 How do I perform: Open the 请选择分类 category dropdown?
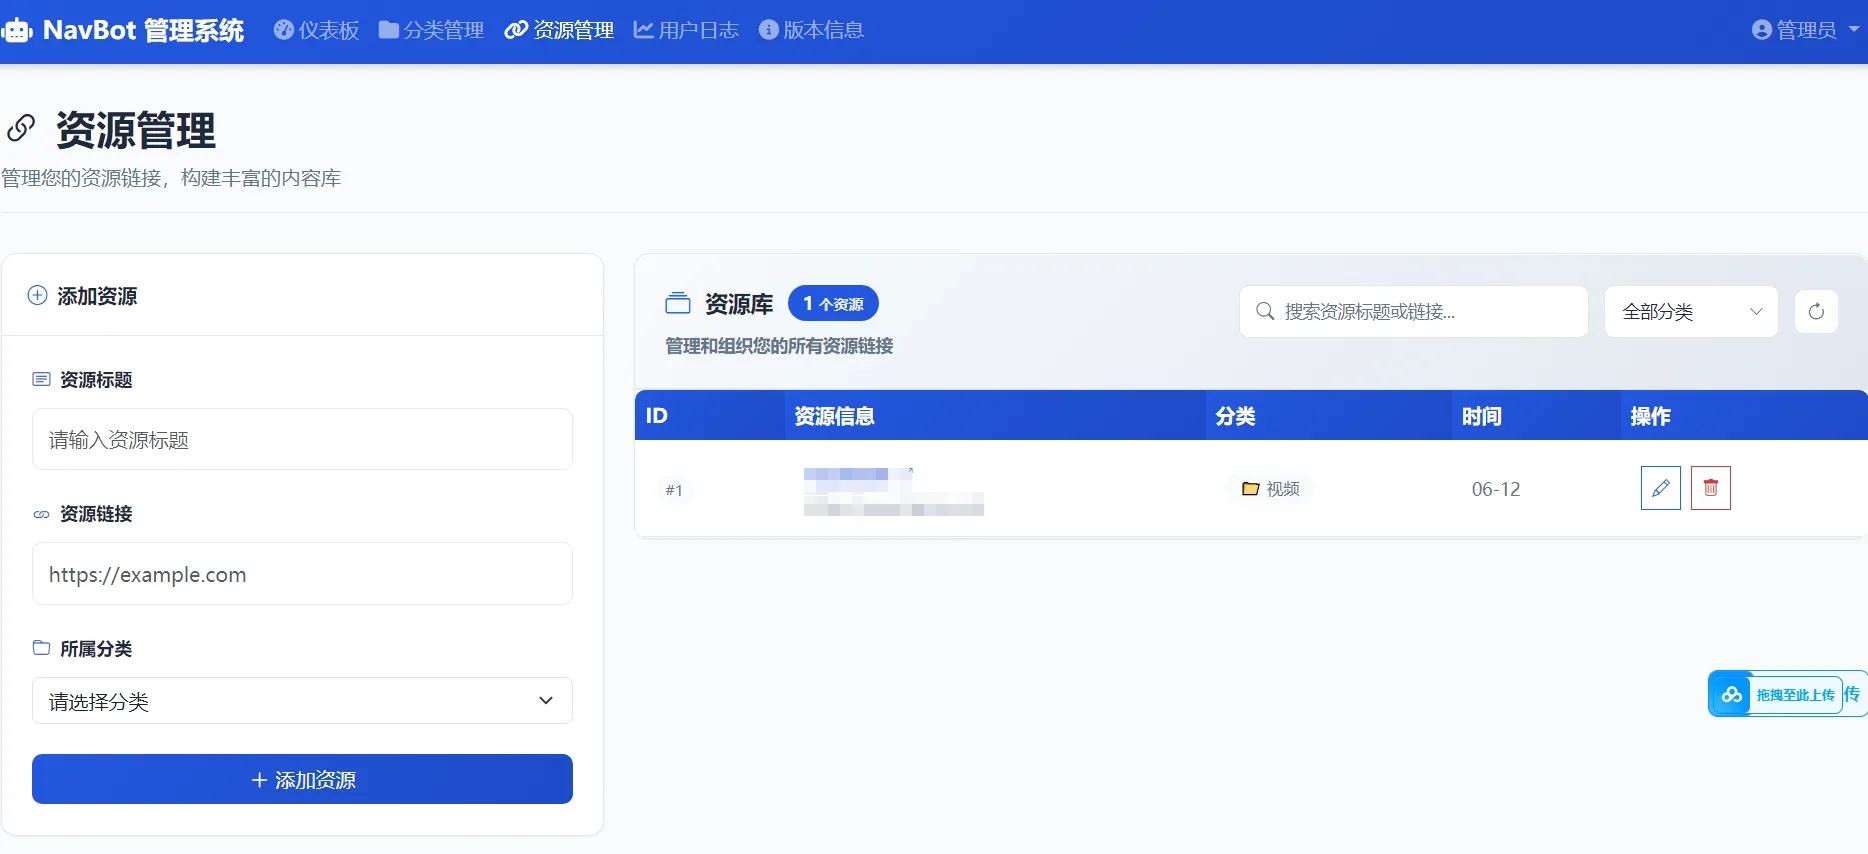tap(302, 701)
